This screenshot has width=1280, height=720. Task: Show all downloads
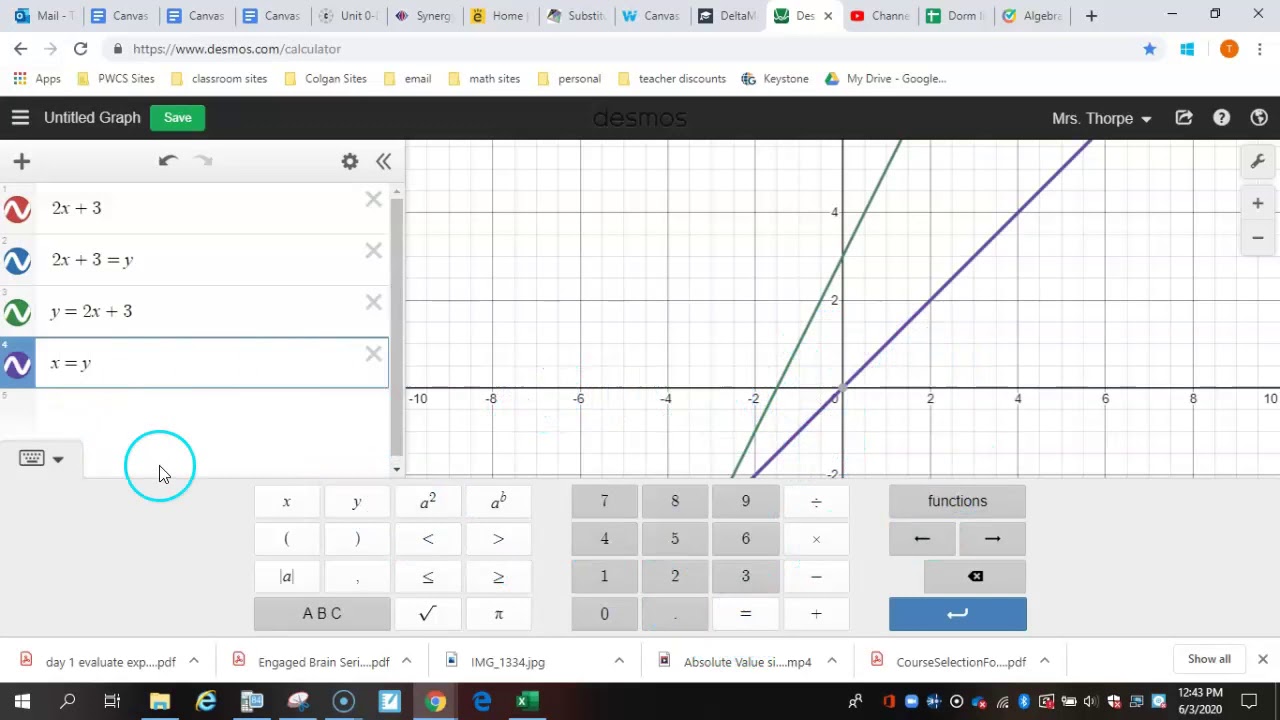point(1209,659)
